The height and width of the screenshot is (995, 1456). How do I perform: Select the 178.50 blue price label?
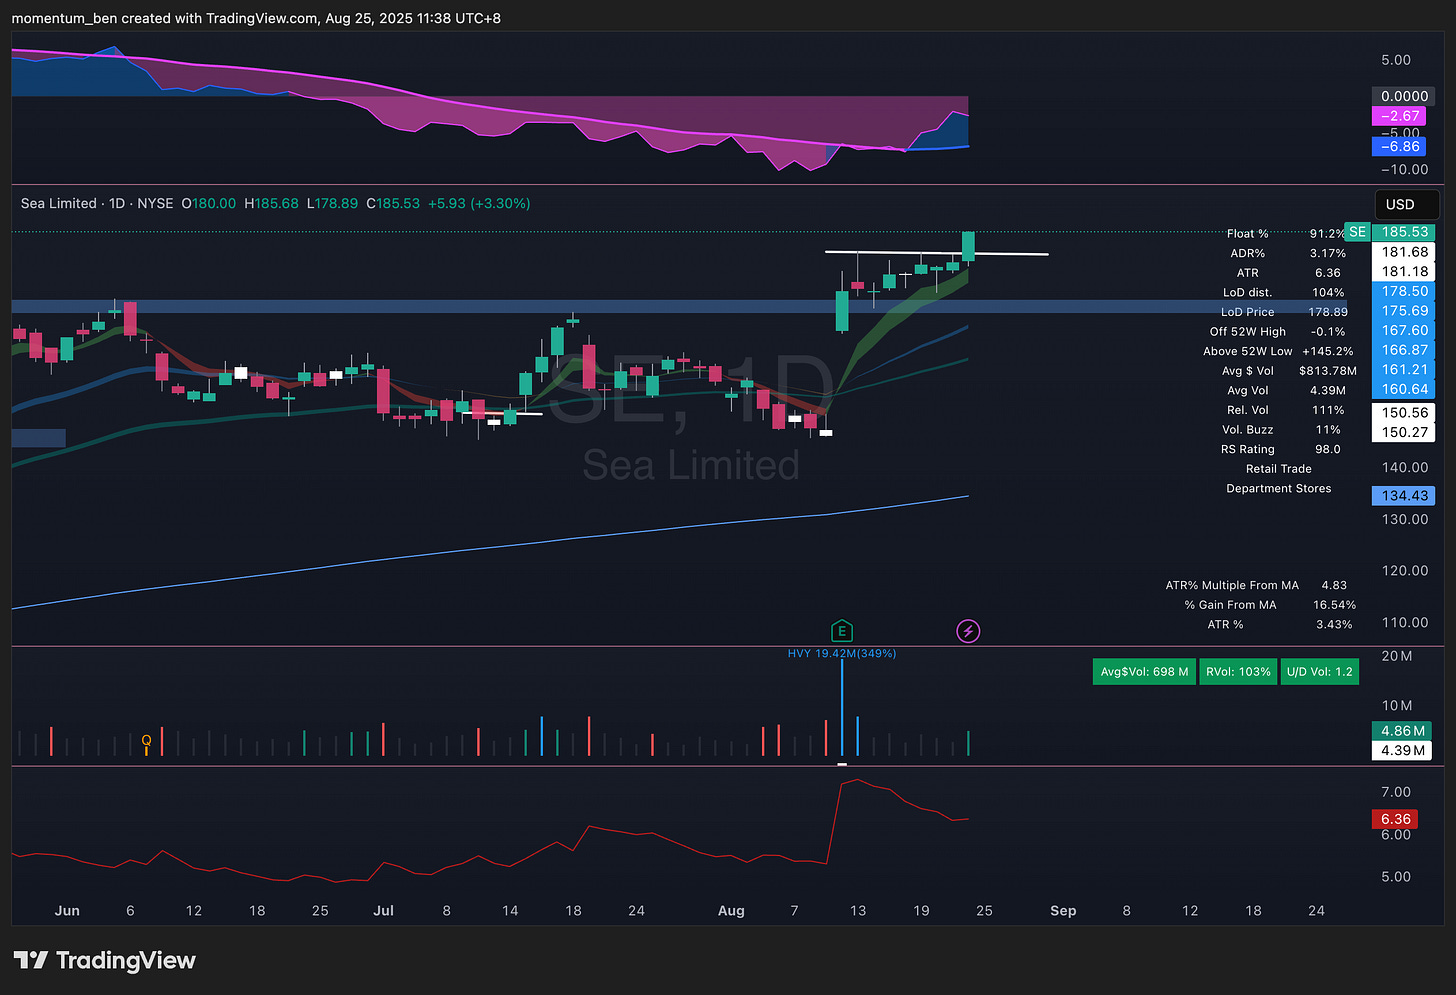(1404, 291)
